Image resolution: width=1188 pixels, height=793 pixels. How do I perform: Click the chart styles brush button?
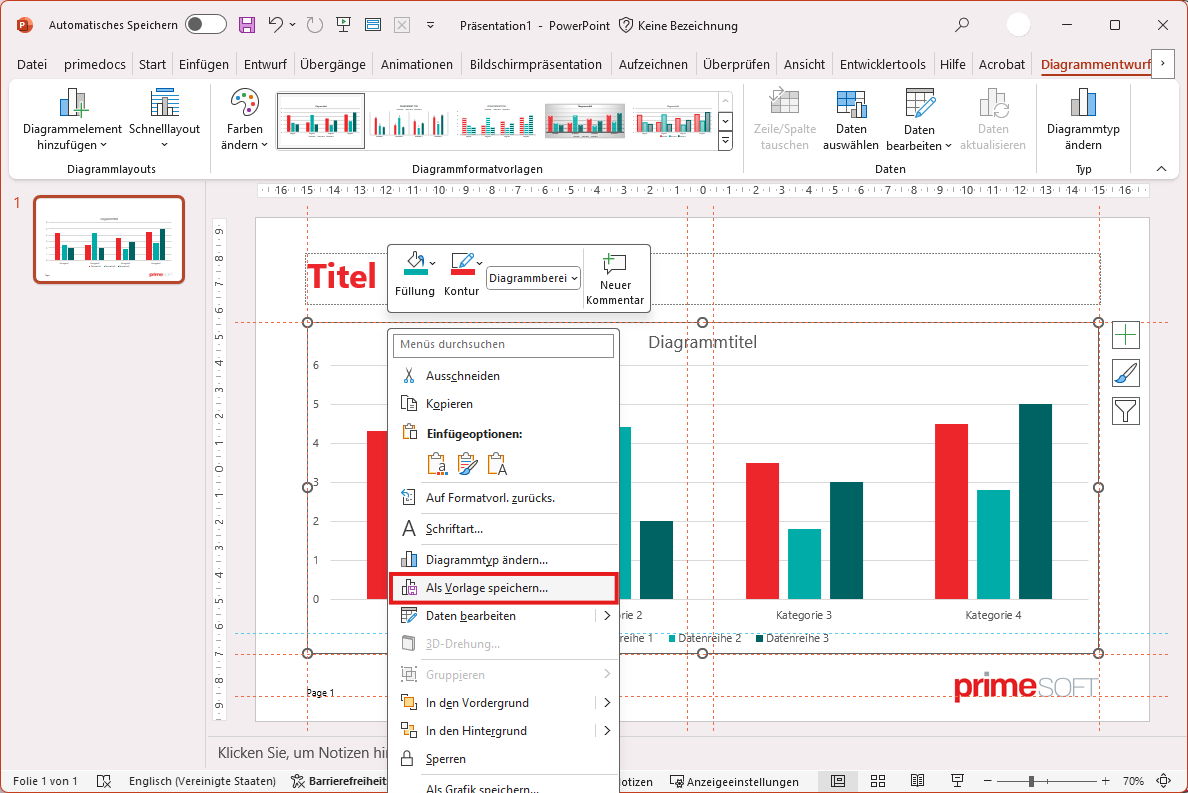pyautogui.click(x=1126, y=373)
